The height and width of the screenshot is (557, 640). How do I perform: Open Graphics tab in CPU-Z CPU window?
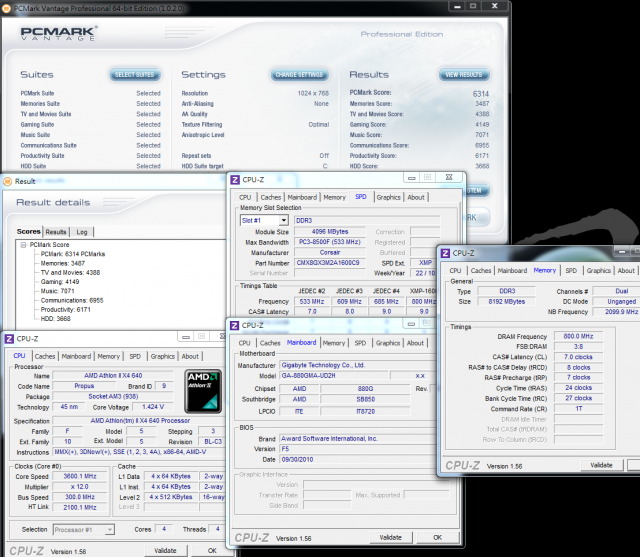(x=162, y=356)
